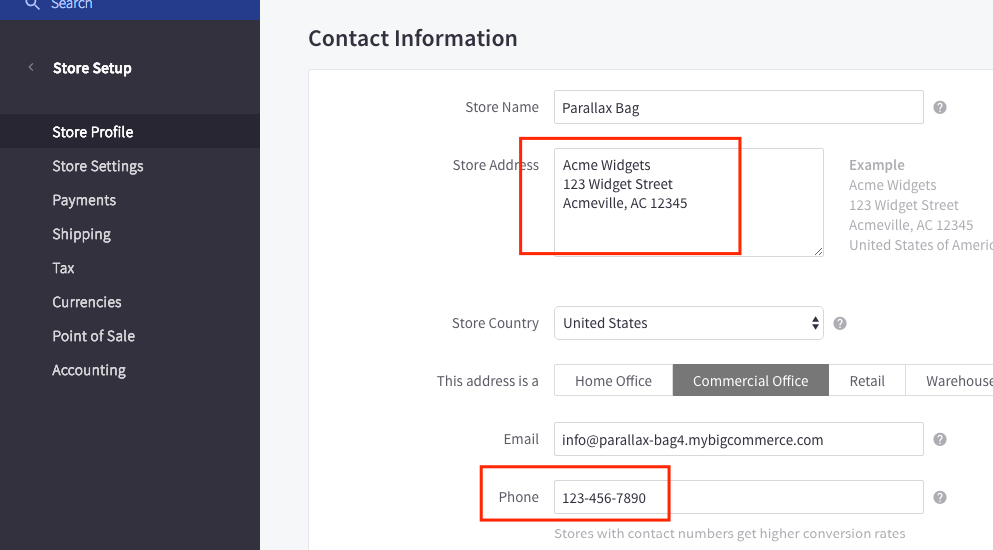Open Store Settings in sidebar

[98, 166]
